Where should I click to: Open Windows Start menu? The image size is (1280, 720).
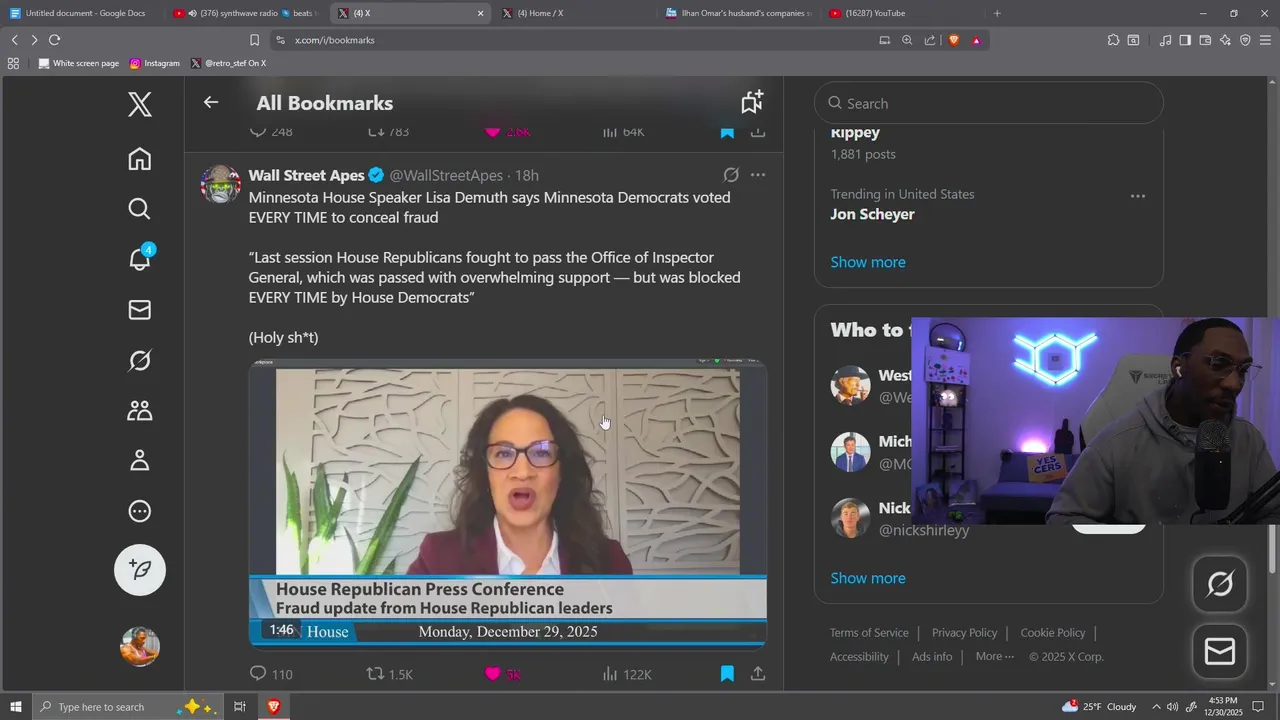(16, 707)
